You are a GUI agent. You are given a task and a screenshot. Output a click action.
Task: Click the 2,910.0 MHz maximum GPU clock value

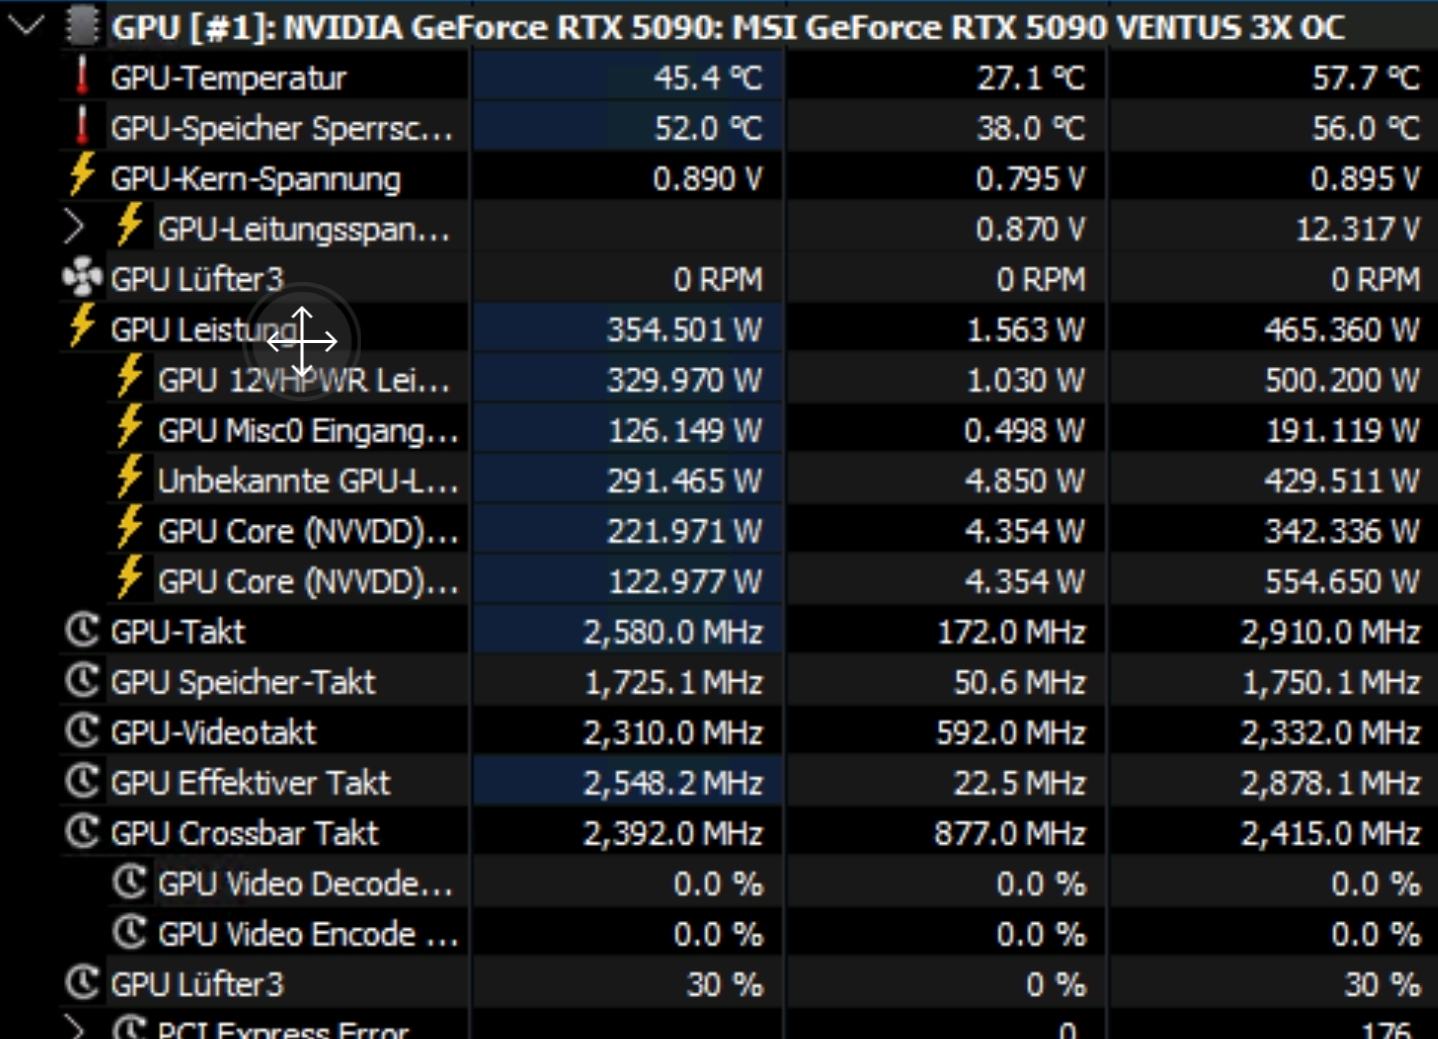(x=1330, y=632)
